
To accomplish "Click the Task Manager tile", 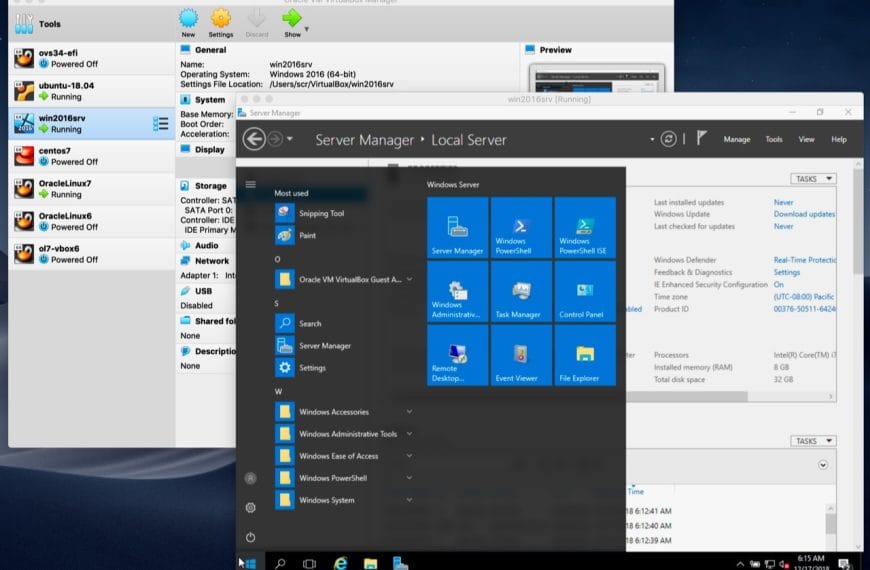I will [x=522, y=291].
